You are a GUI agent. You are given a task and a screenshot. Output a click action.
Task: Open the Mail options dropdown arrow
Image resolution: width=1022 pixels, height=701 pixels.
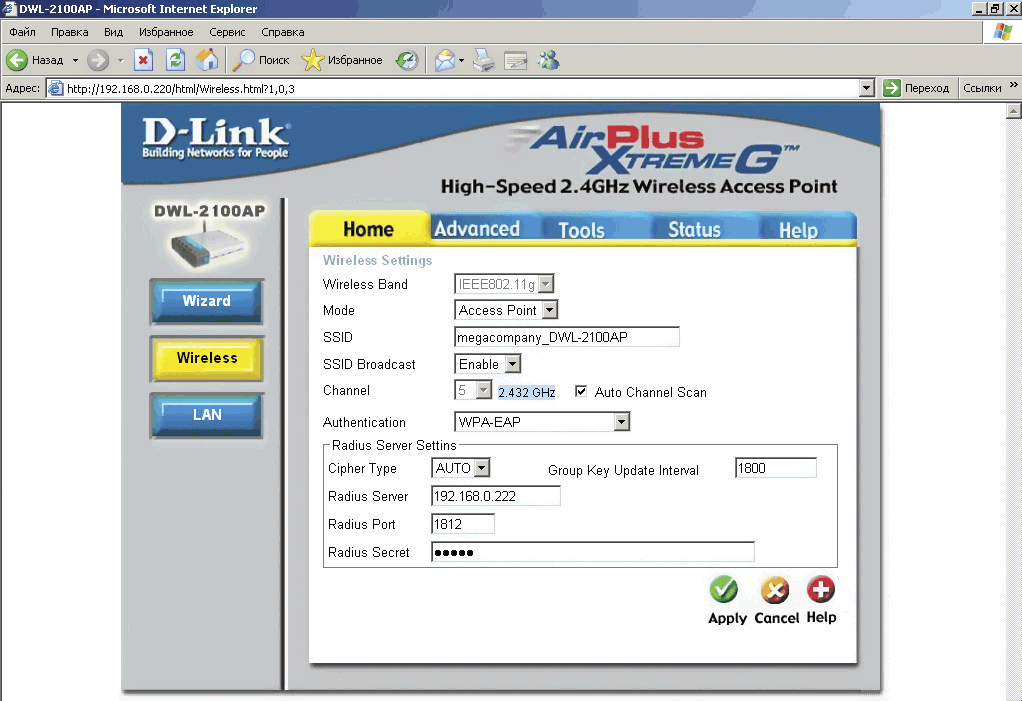click(461, 61)
